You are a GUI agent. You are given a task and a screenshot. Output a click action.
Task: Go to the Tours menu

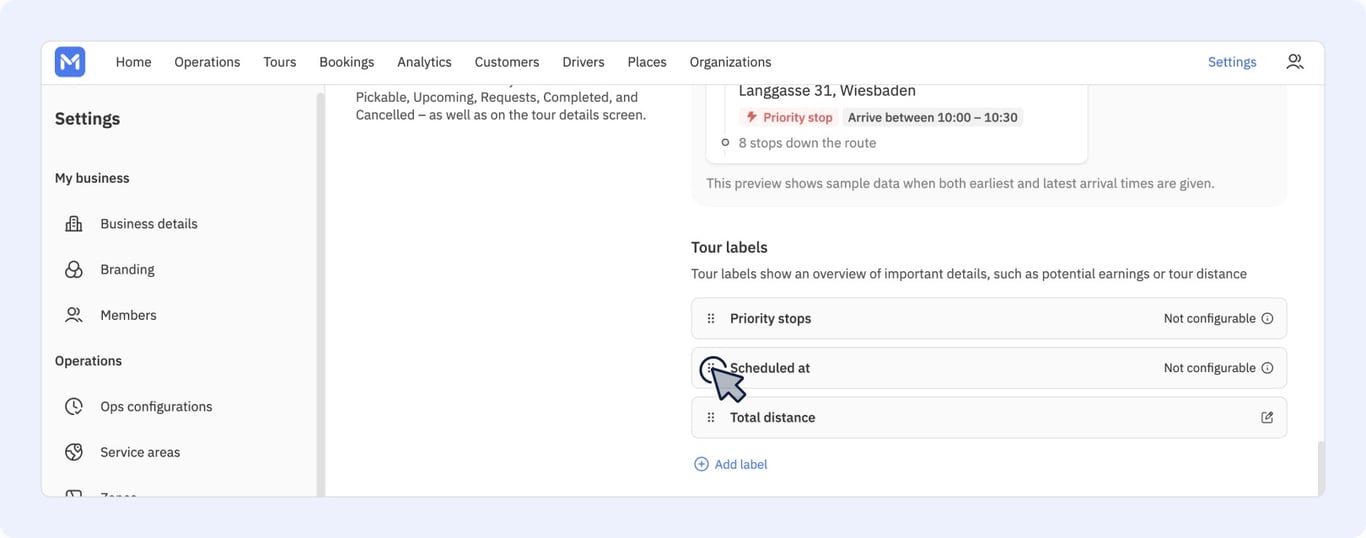pyautogui.click(x=280, y=62)
